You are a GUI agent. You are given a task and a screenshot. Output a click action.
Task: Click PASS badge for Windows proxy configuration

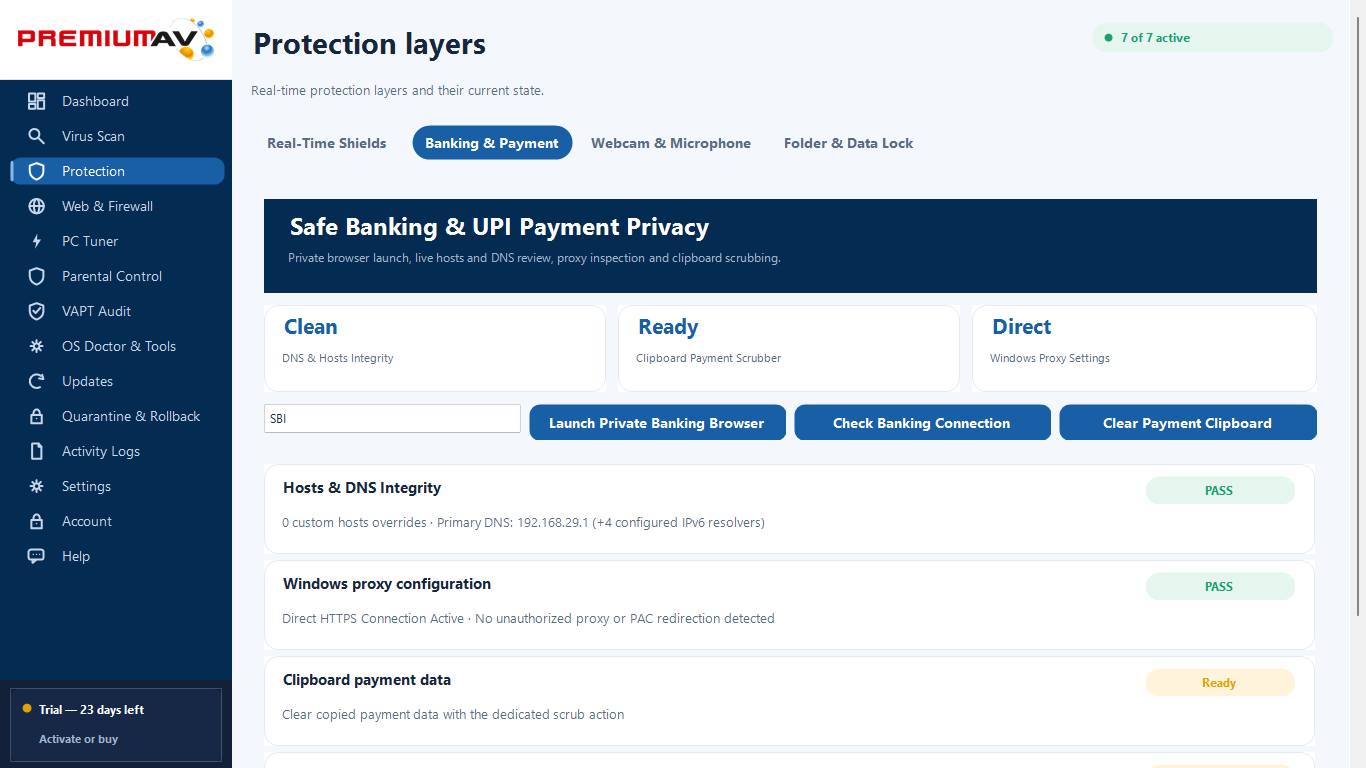coord(1220,587)
